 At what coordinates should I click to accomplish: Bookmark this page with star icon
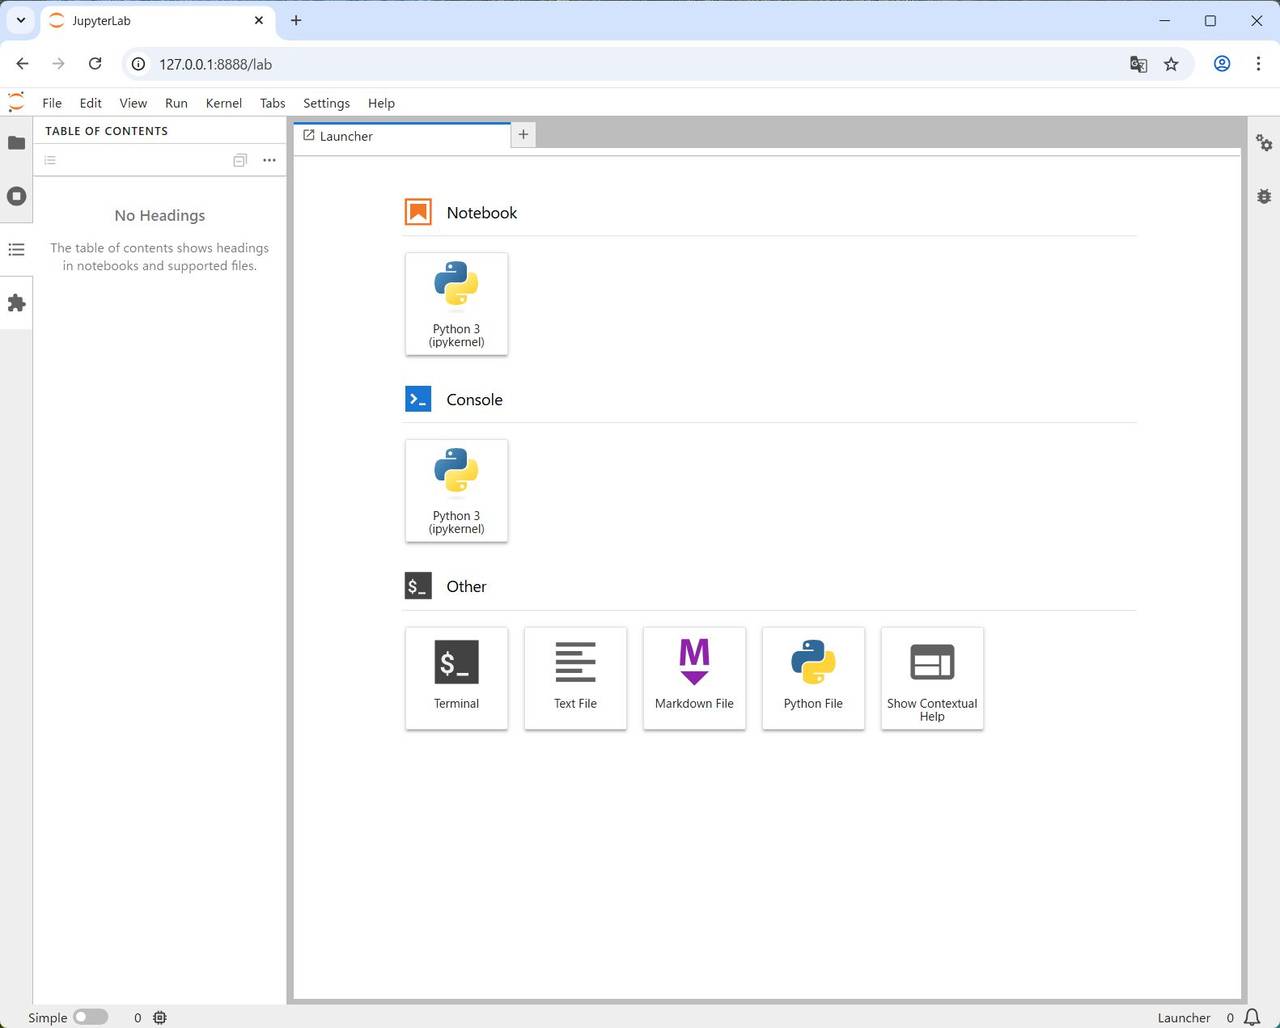1171,64
